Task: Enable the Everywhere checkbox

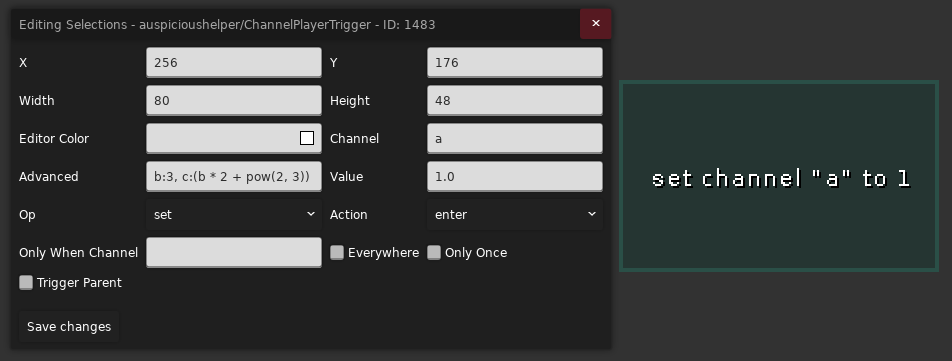Action: (337, 252)
